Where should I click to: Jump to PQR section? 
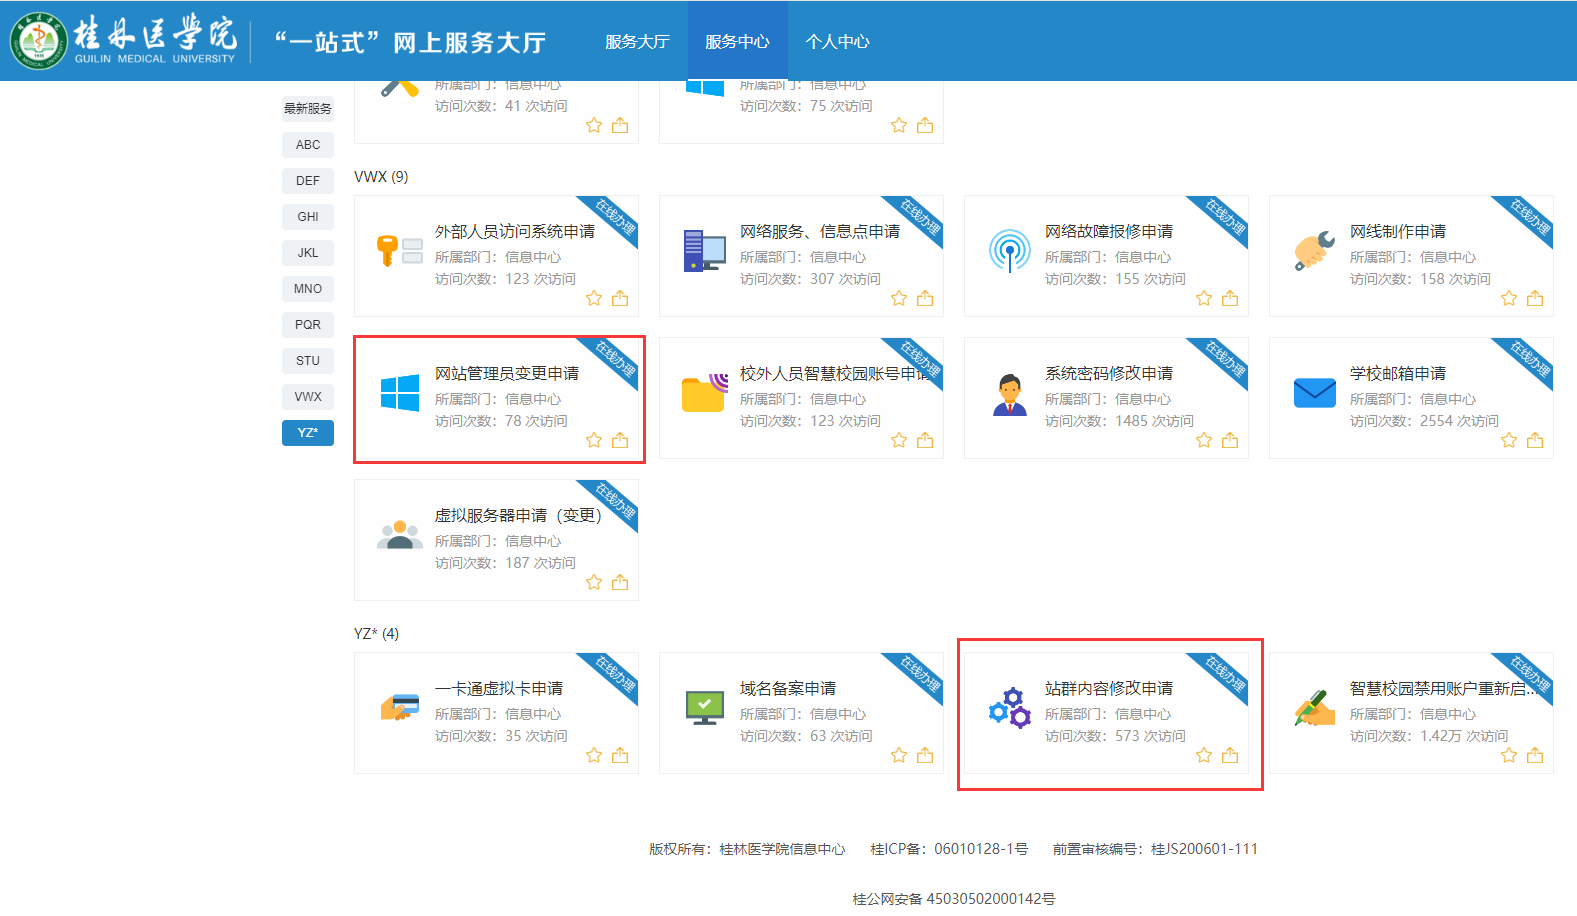(x=308, y=324)
